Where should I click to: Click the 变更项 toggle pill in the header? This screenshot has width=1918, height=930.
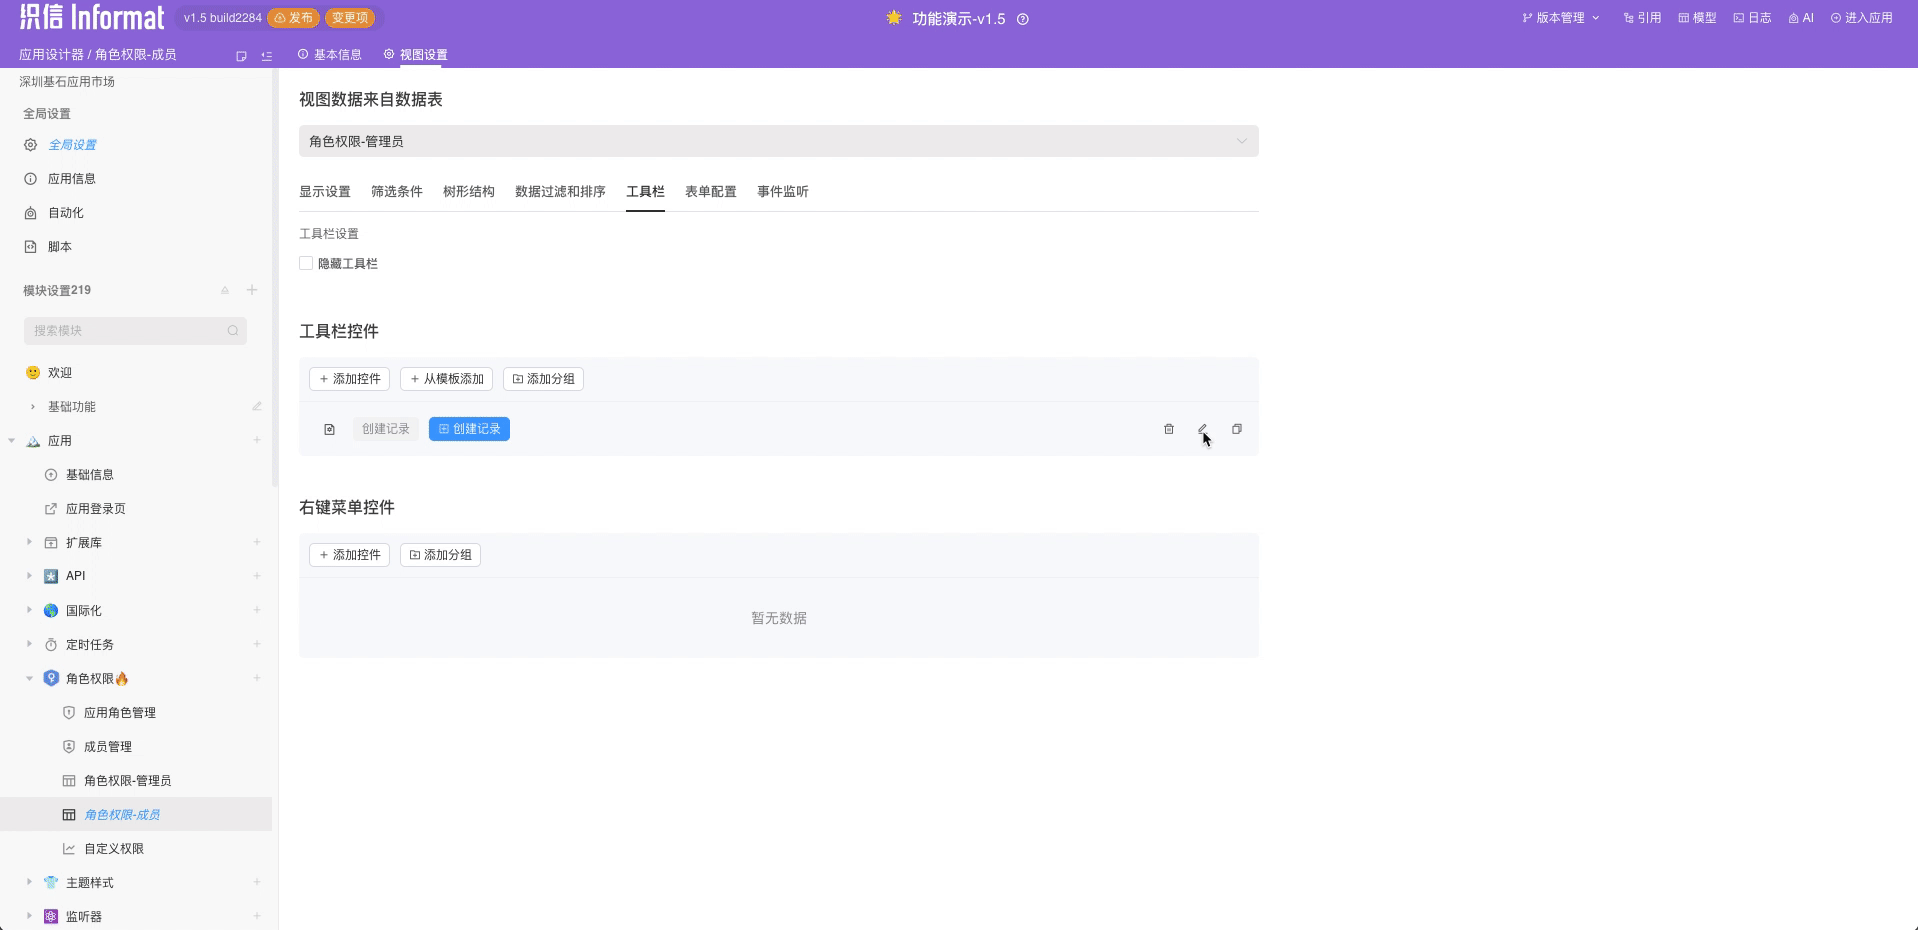[x=349, y=17]
